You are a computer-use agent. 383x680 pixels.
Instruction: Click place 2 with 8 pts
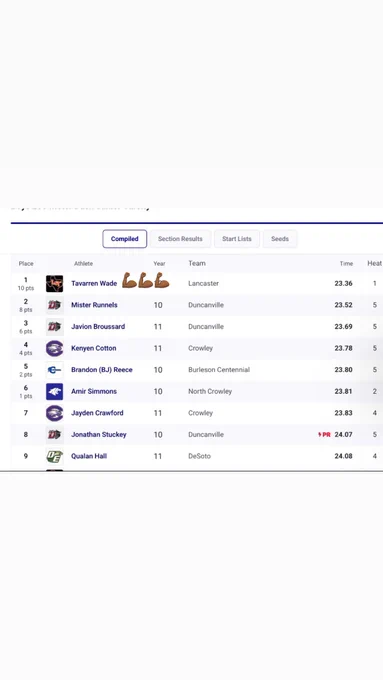click(26, 305)
